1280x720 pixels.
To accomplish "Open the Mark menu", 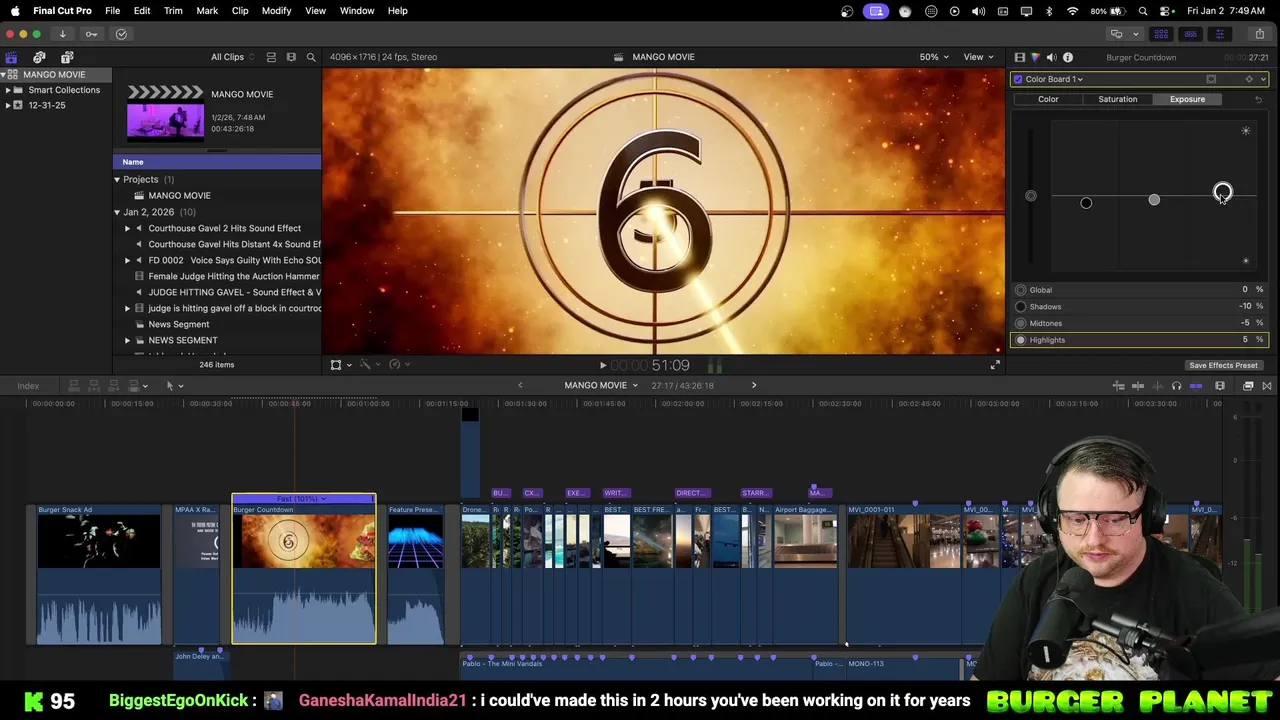I will (207, 10).
